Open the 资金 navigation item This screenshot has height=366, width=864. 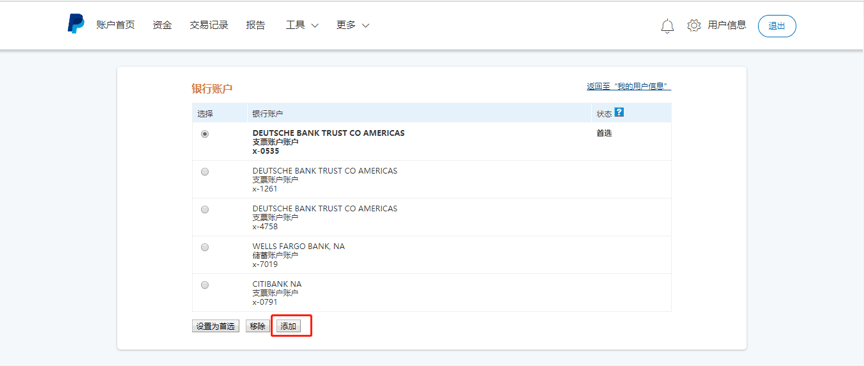click(162, 25)
